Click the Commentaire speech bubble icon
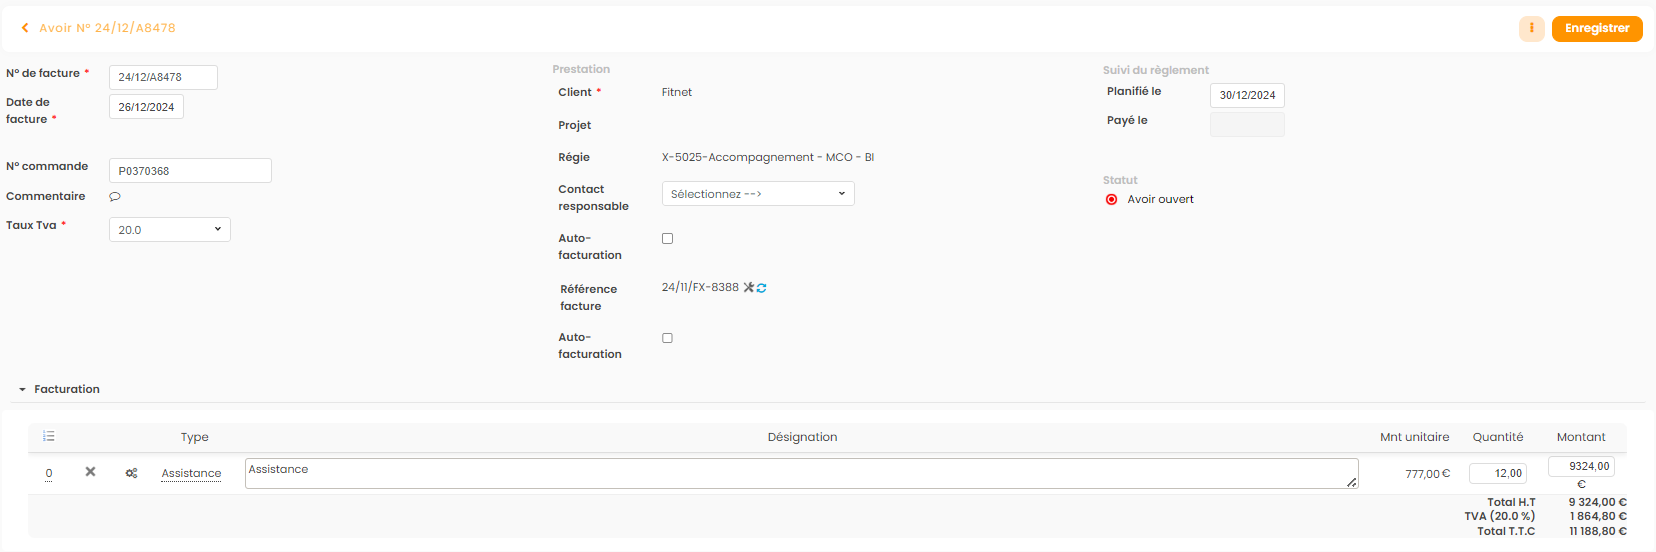Screen dimensions: 1656x552 point(115,197)
